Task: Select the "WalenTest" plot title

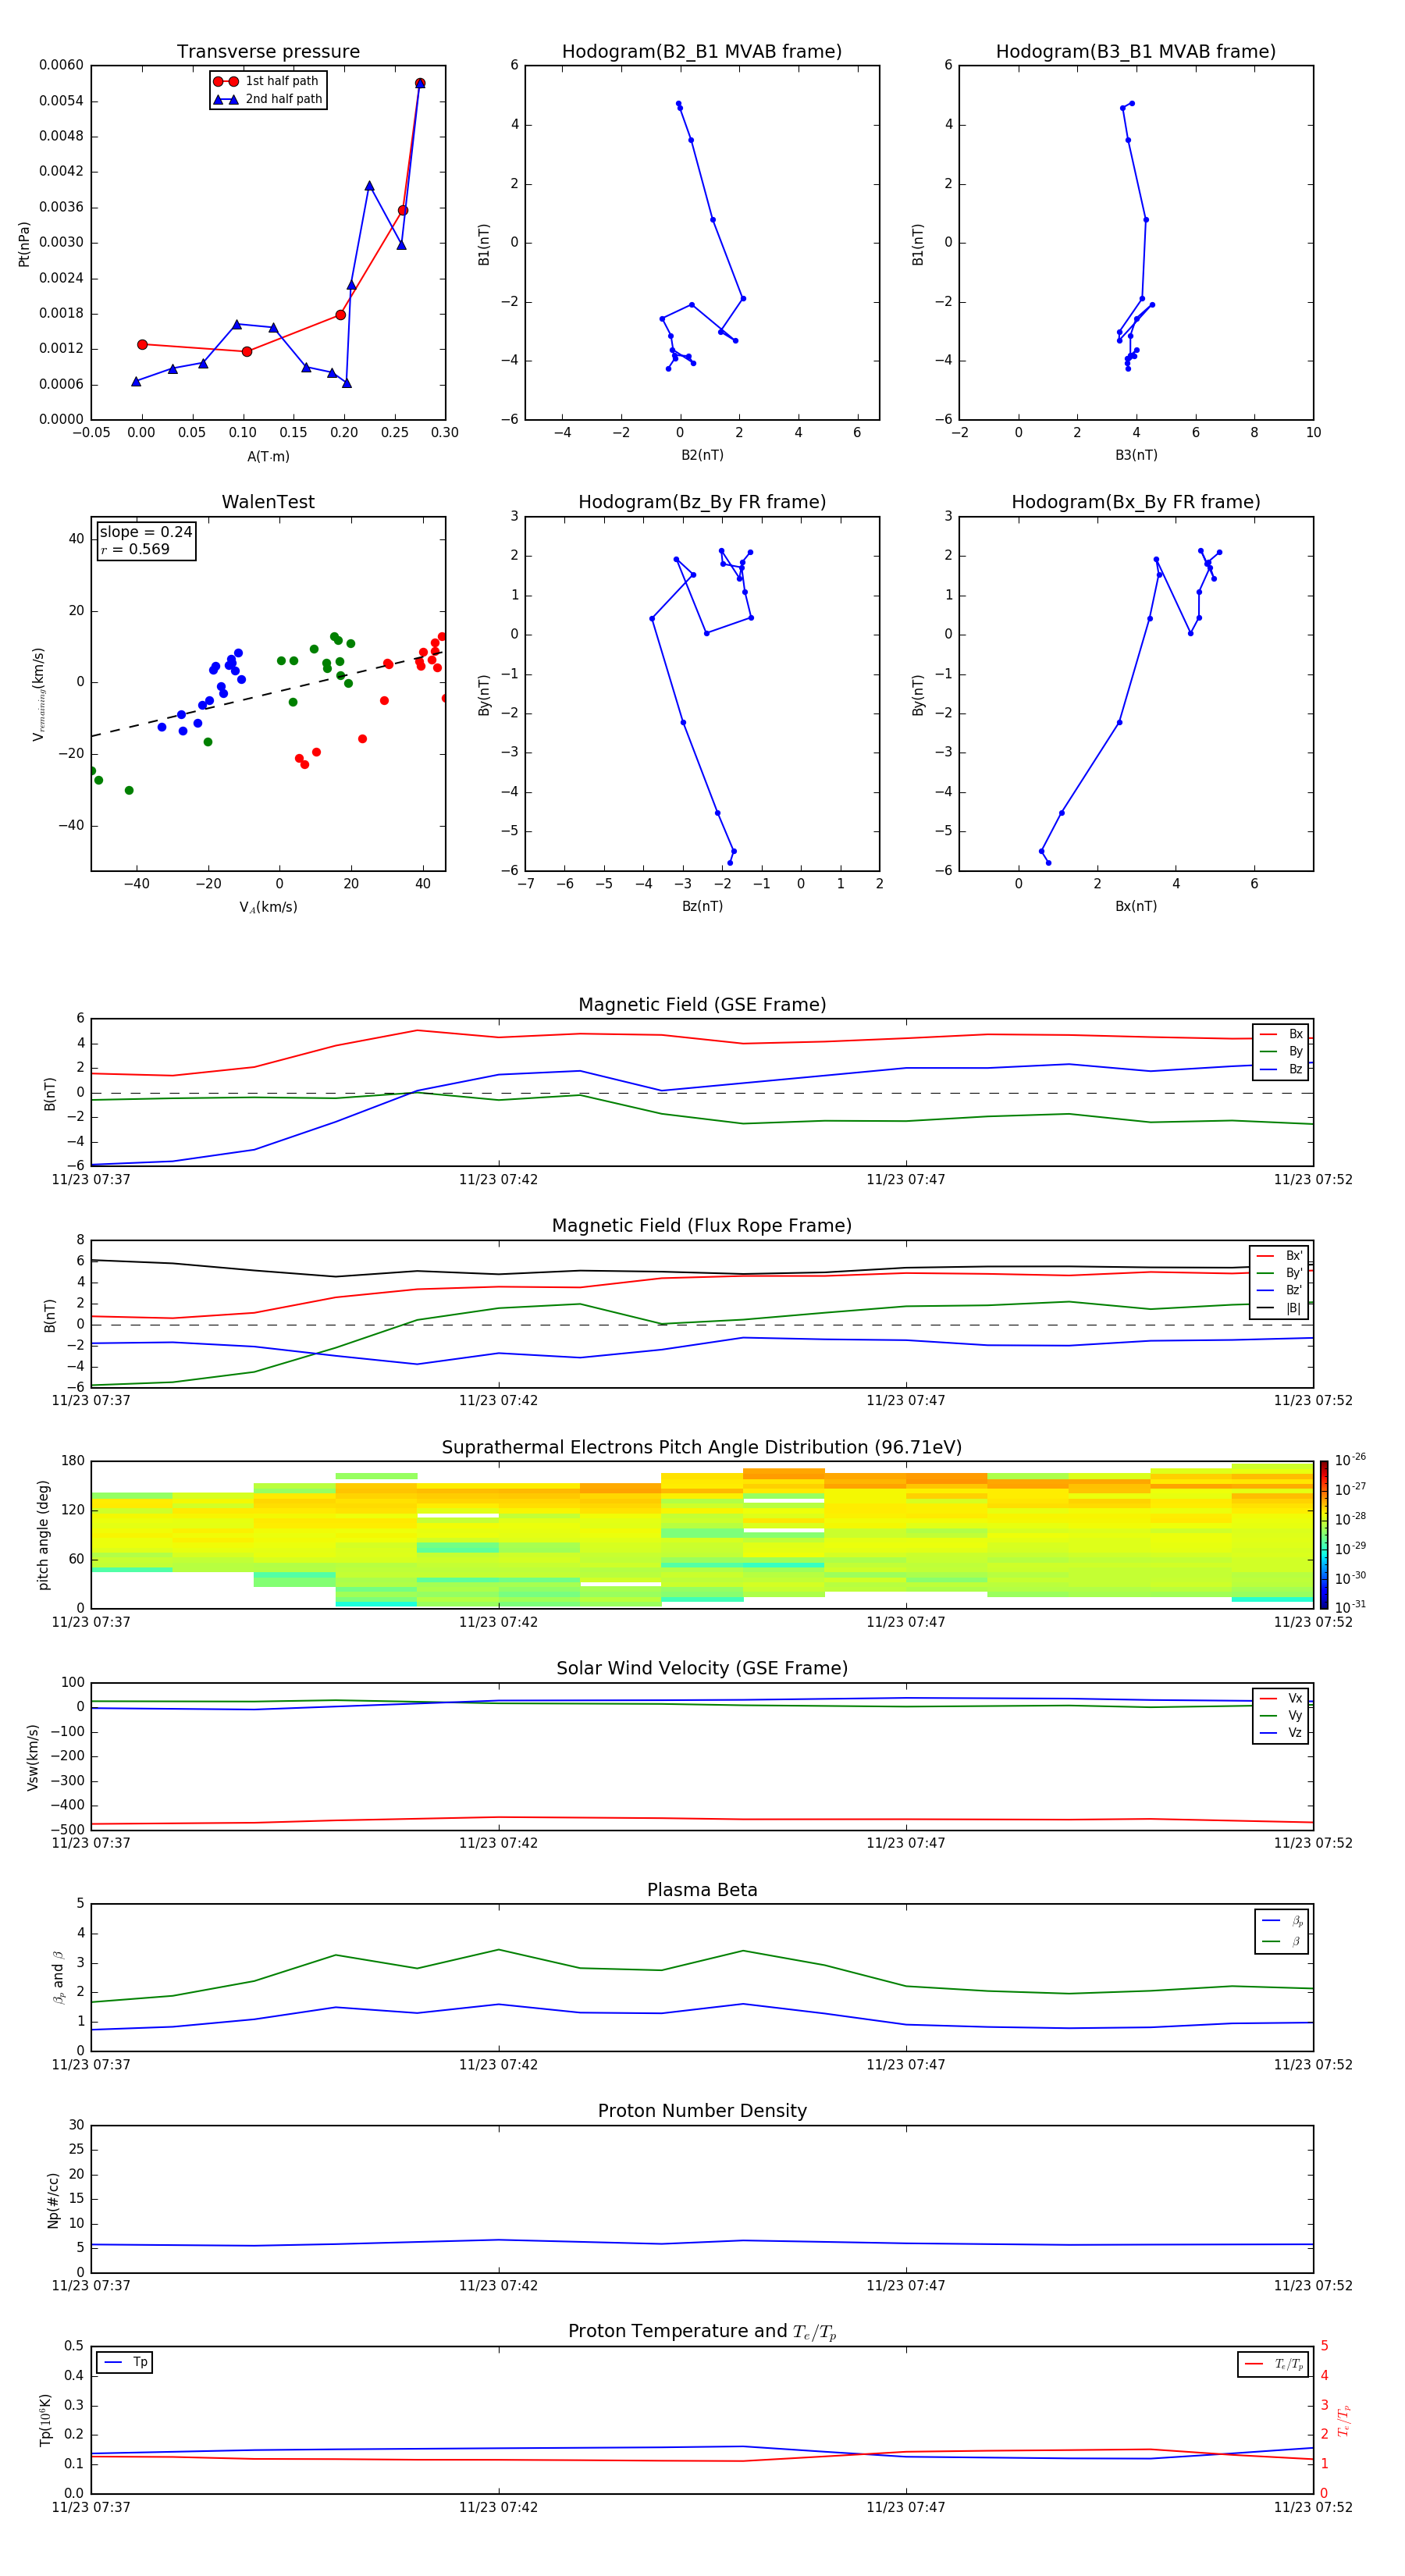Action: 268,502
